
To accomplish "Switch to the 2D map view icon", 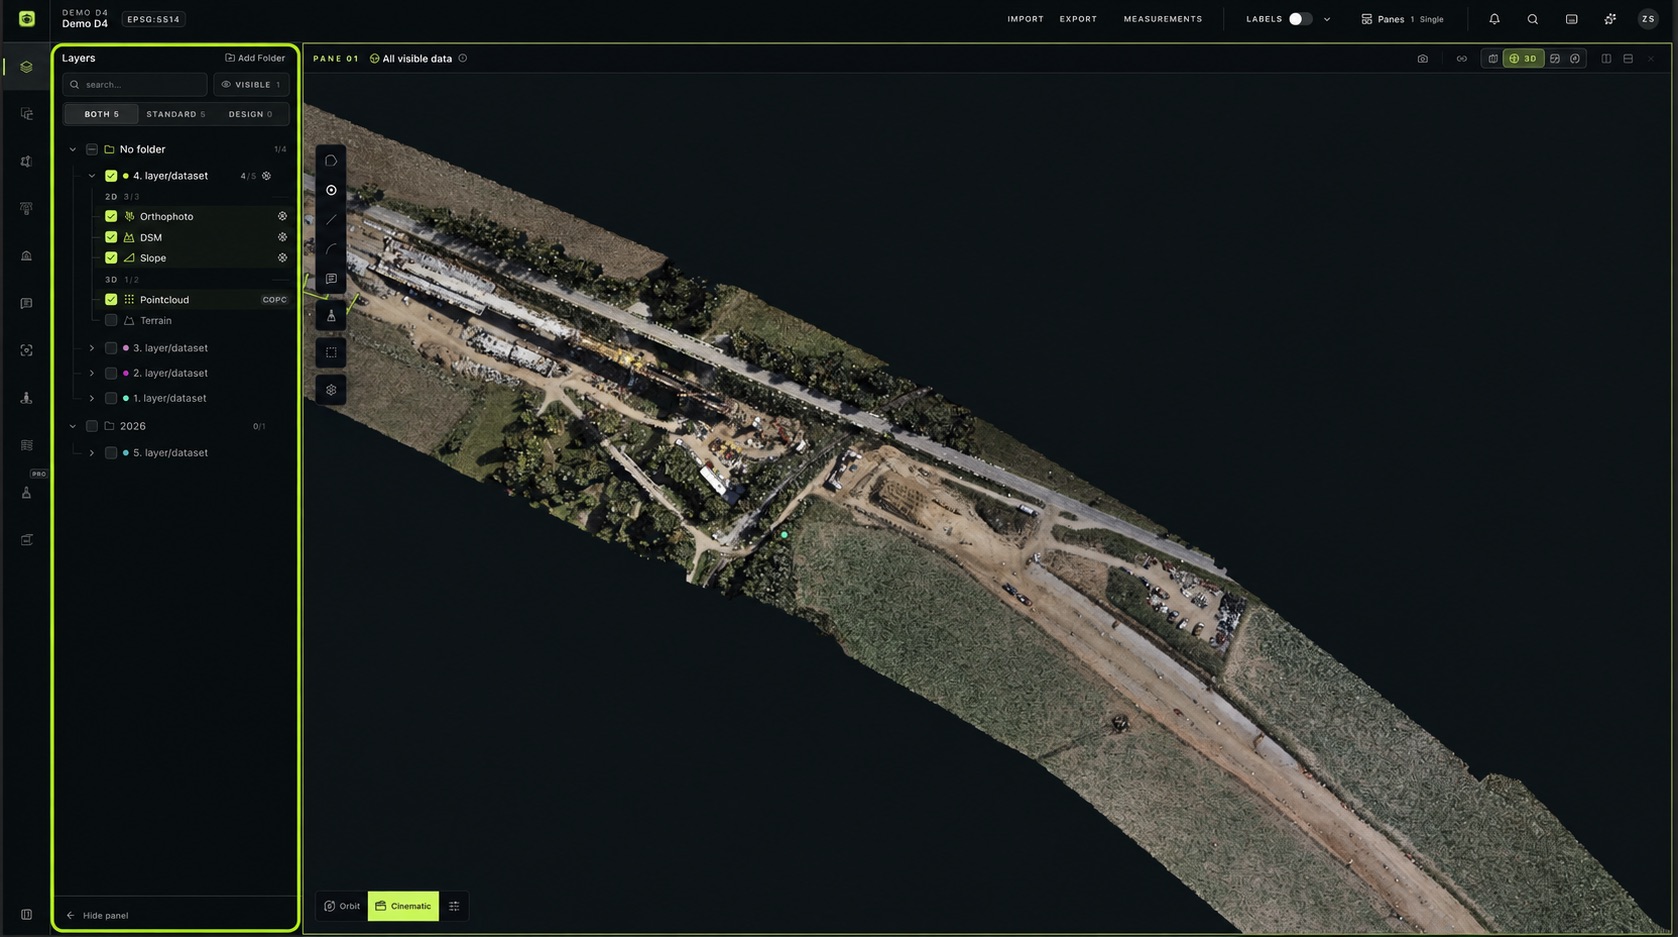I will [x=1493, y=59].
